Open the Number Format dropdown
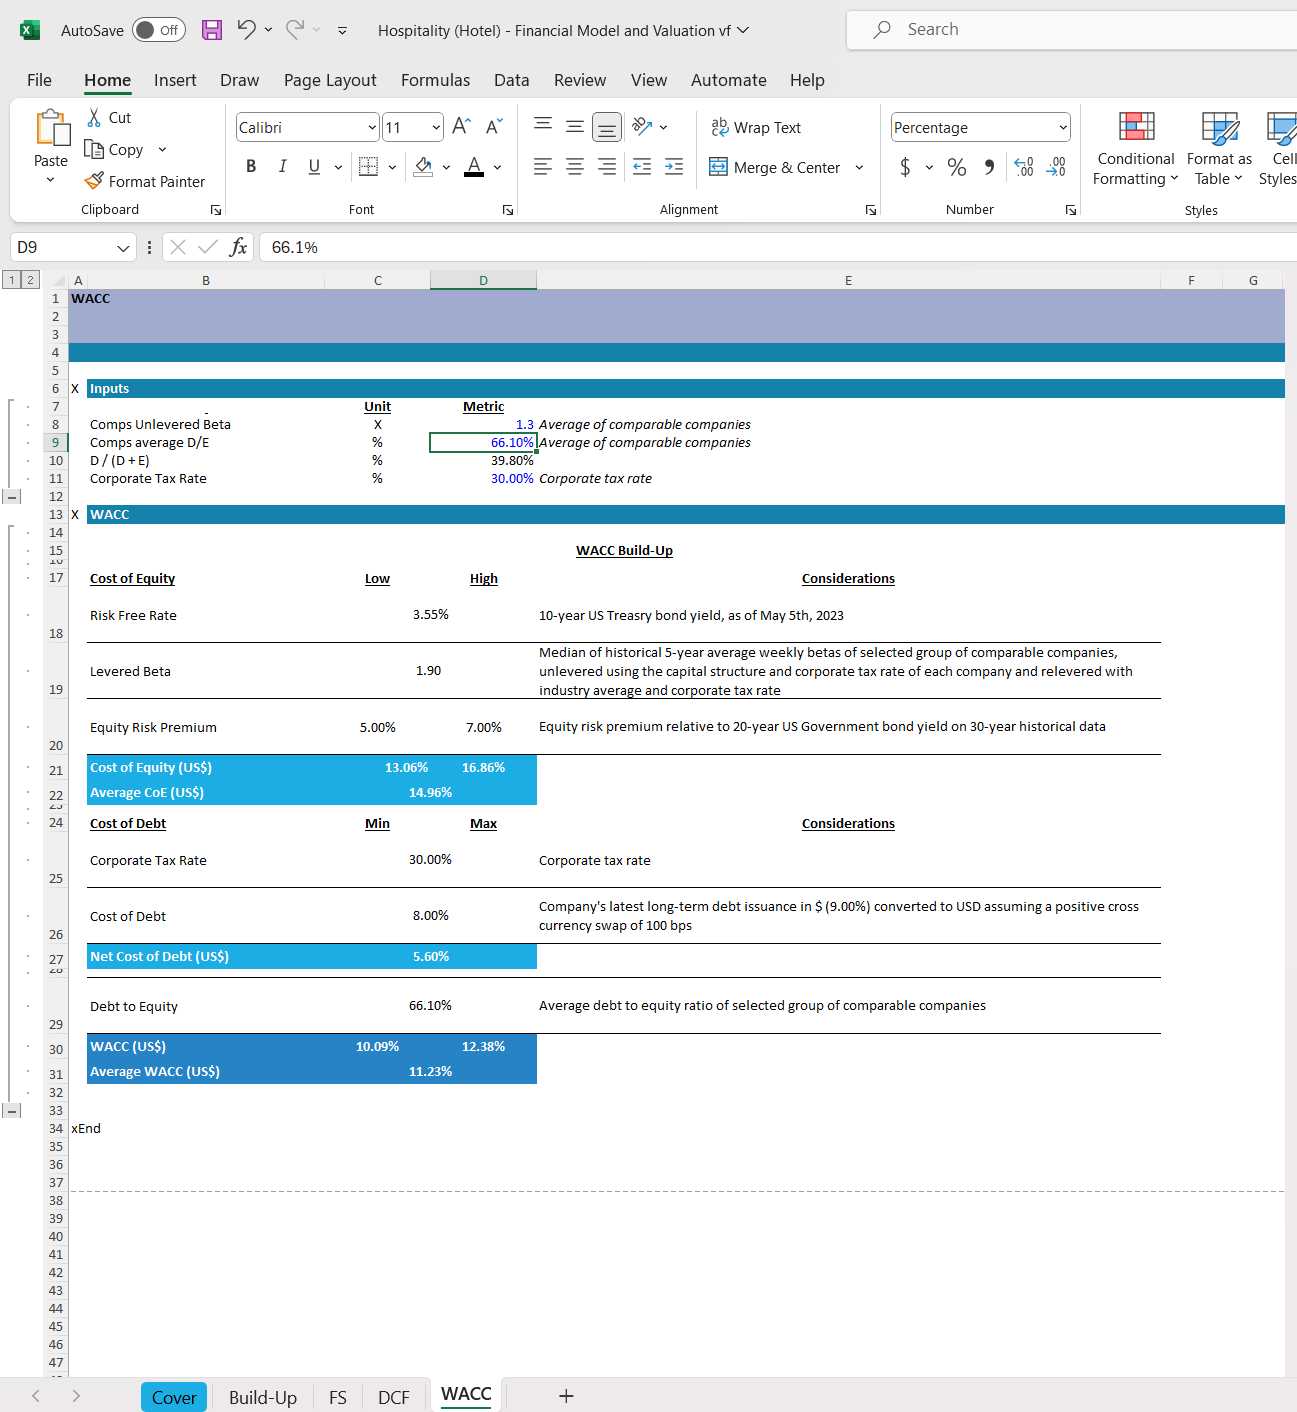 coord(1062,127)
